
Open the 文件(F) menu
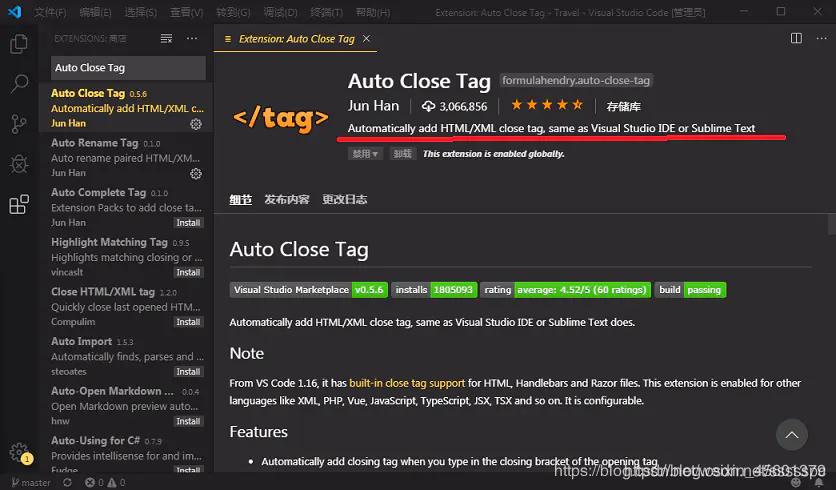[51, 12]
